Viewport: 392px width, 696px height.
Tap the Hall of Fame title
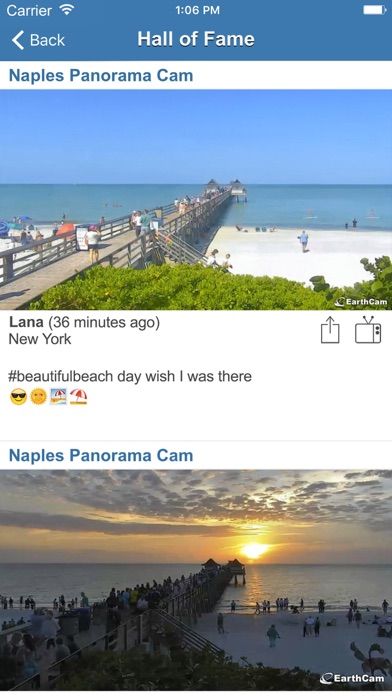coord(196,39)
